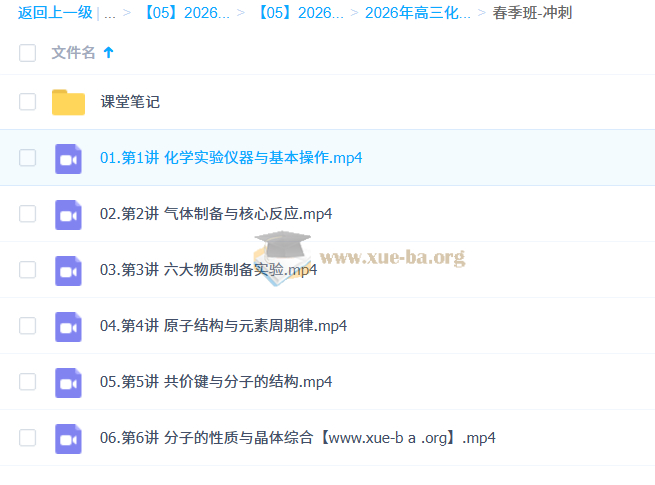Click 返回上一级 to go back
Viewport: 655px width, 485px height.
pyautogui.click(x=54, y=13)
